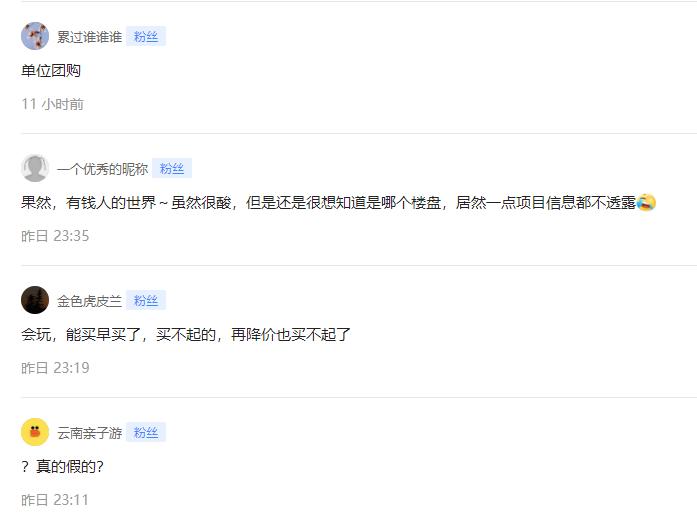
Task: Click the 粉丝 badge beside 金色虎皮兰
Action: point(146,301)
